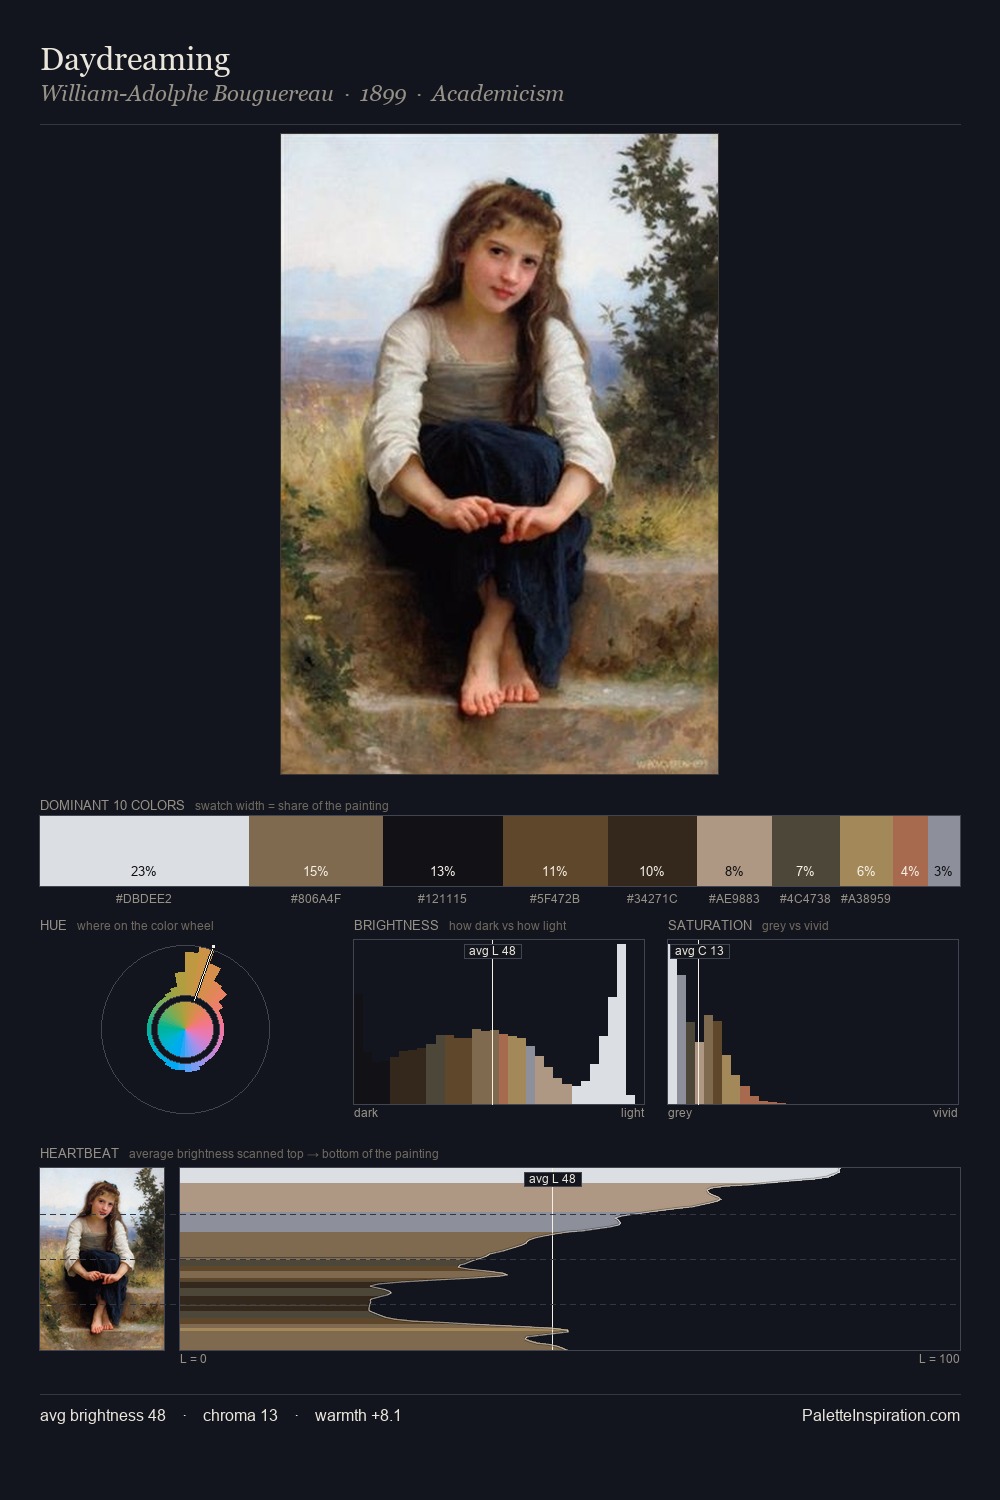Click the HEARTBEAT section heading
This screenshot has width=1000, height=1500.
[79, 1153]
